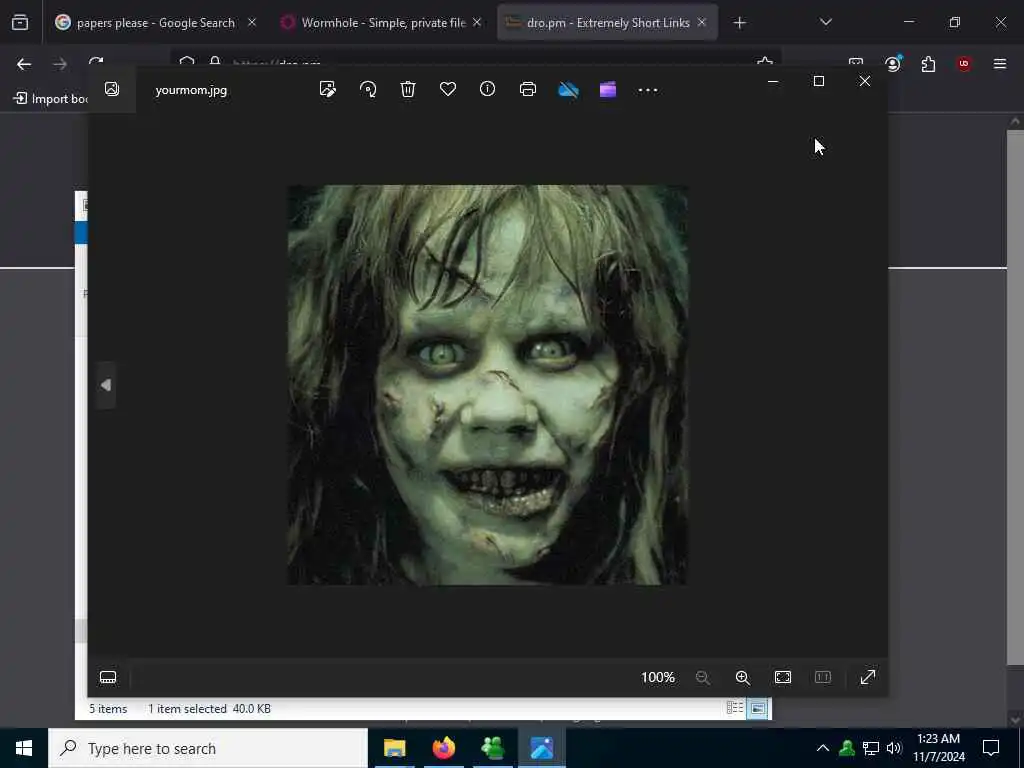Switch File Explorer to large icons view
The image size is (1024, 768).
[x=758, y=708]
